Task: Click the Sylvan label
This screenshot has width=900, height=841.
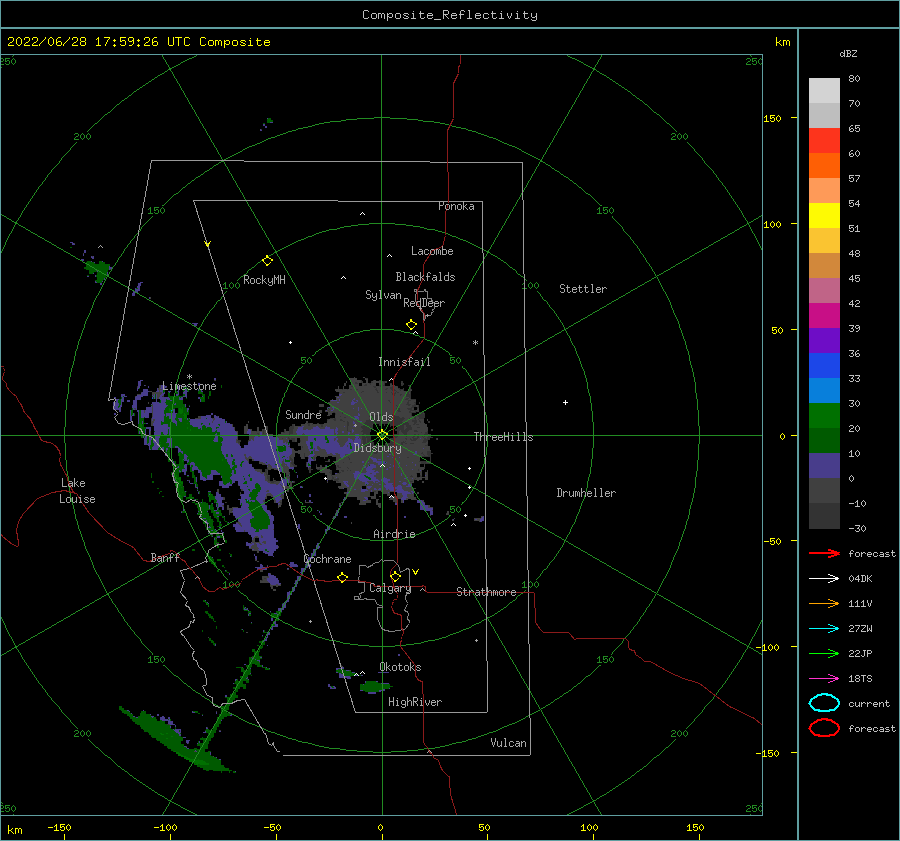Action: point(383,295)
